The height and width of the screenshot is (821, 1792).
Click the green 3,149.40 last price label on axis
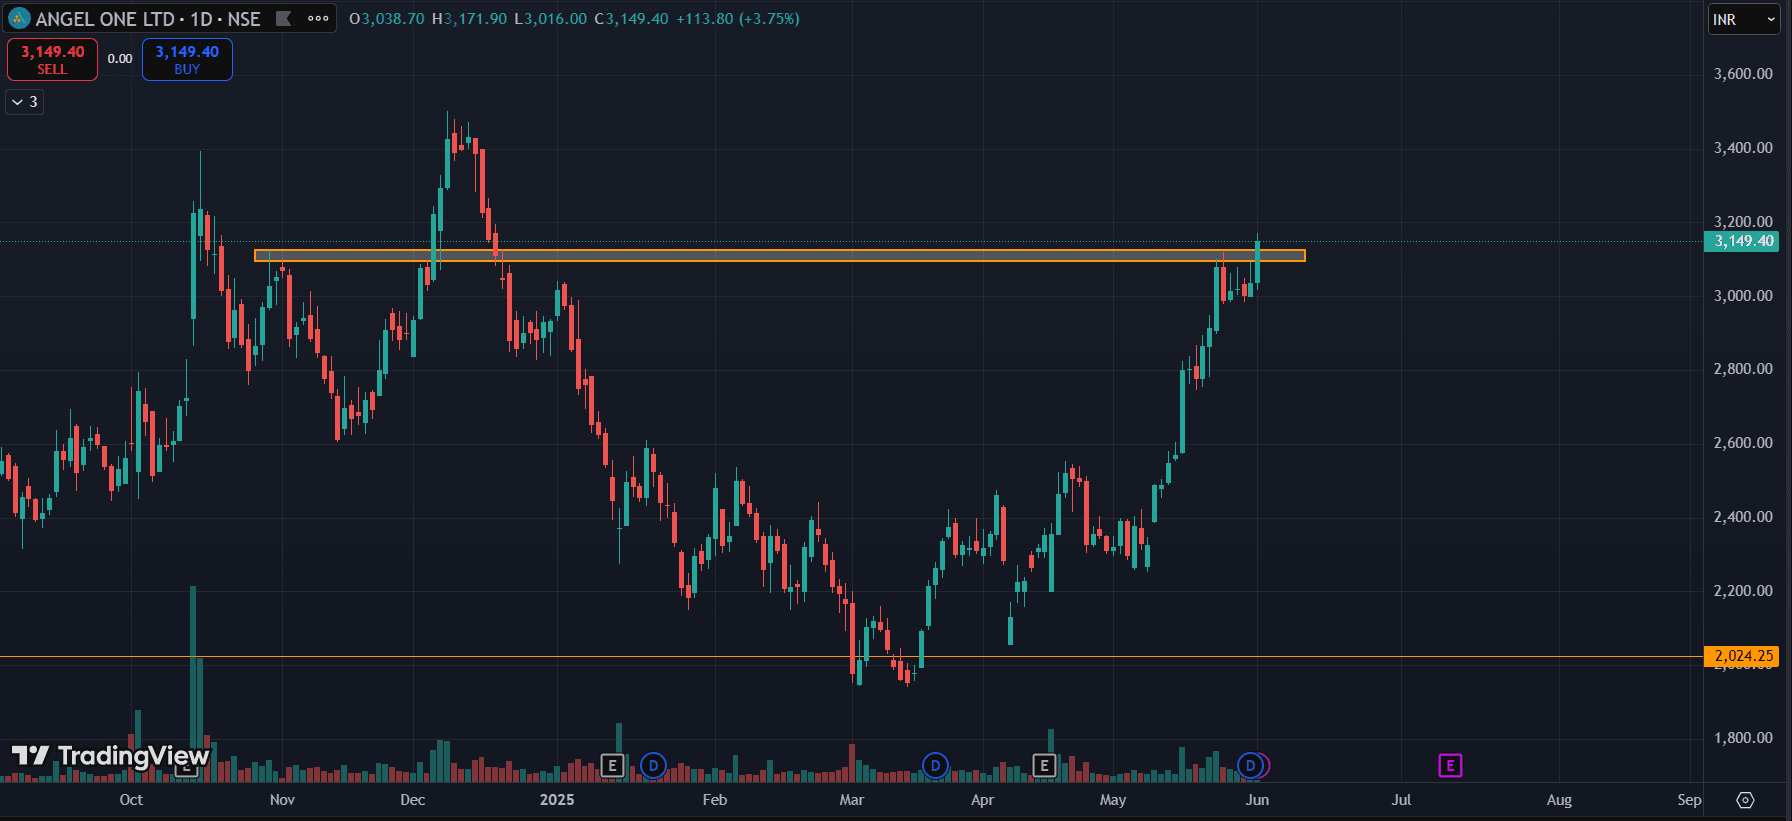(x=1741, y=241)
